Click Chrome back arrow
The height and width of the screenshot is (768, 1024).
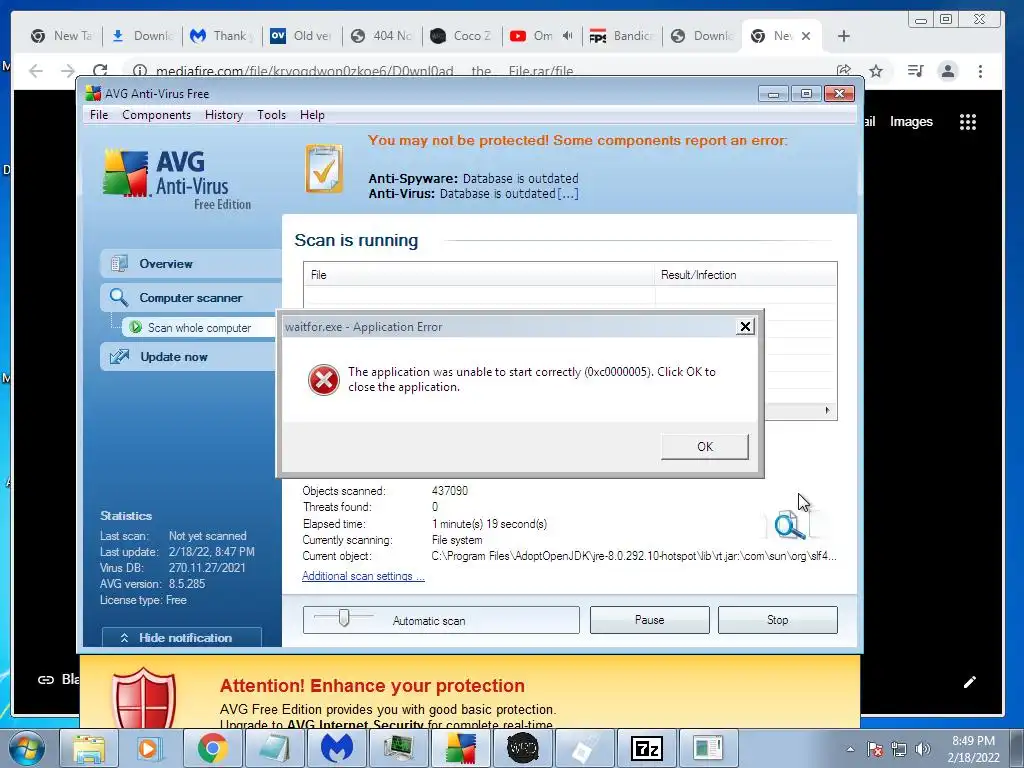(x=36, y=71)
